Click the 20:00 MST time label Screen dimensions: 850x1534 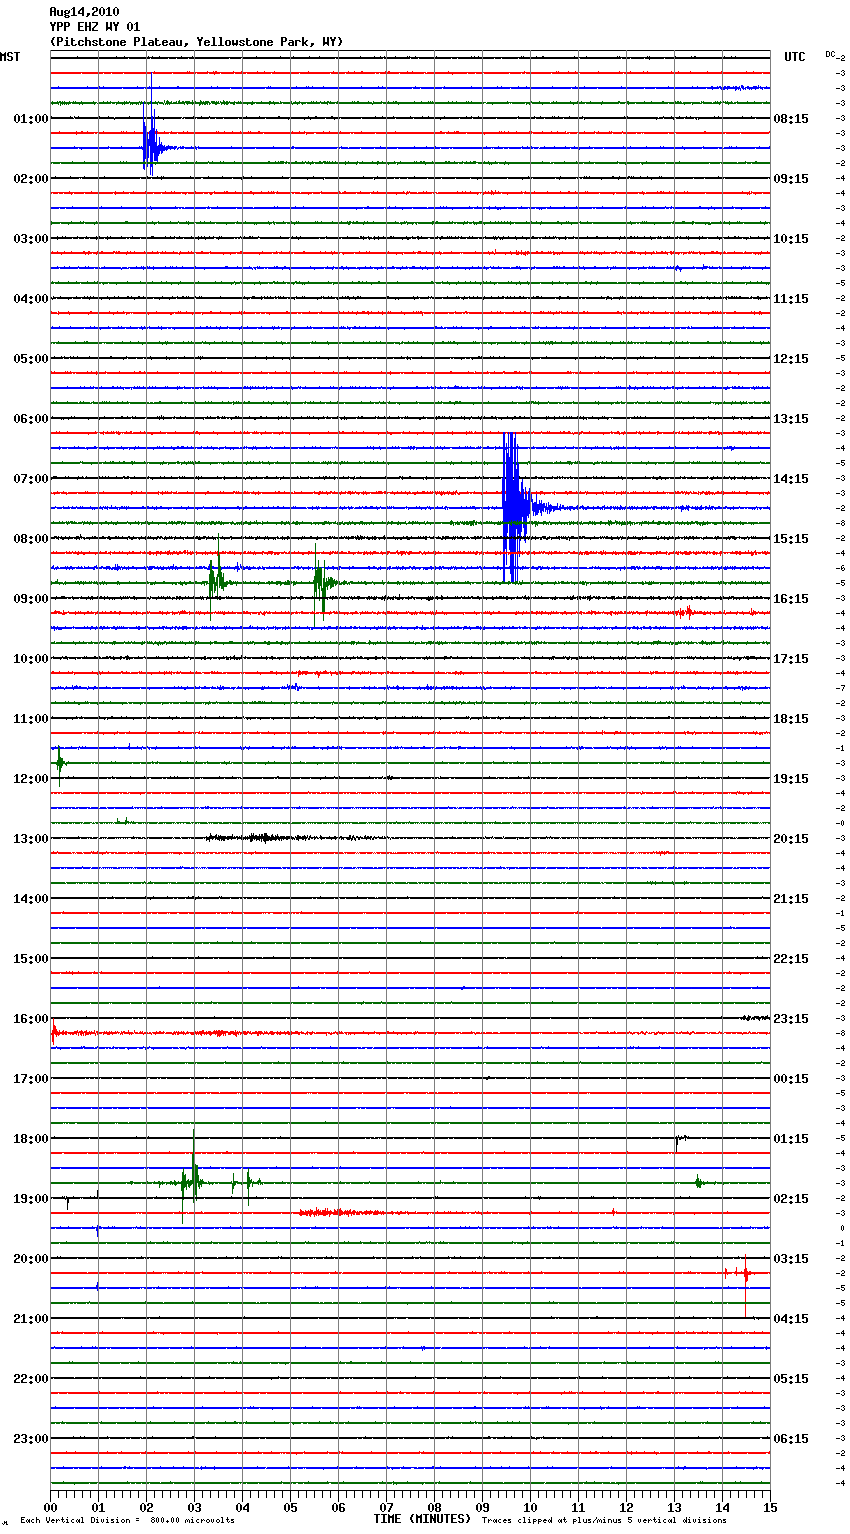[31, 1259]
